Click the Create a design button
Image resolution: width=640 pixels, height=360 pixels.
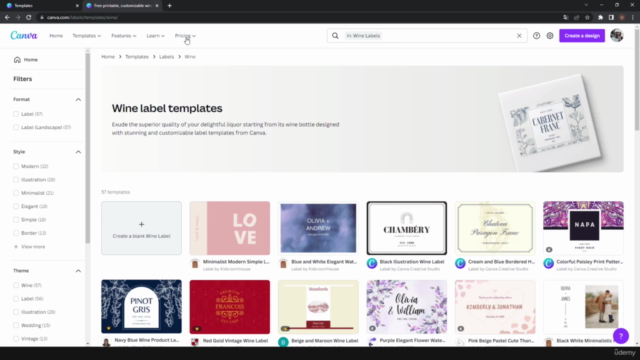pos(582,36)
